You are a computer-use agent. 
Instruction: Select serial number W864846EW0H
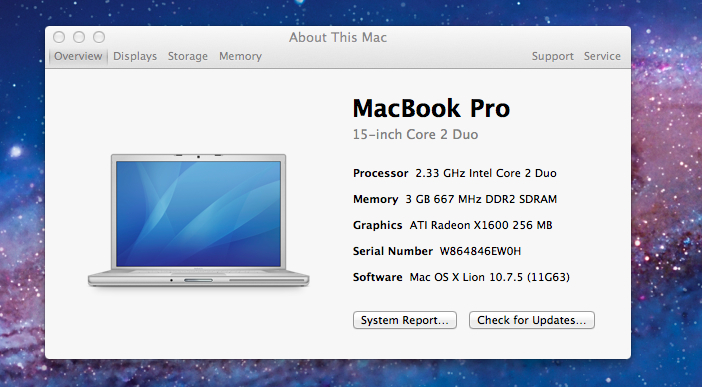click(x=480, y=251)
